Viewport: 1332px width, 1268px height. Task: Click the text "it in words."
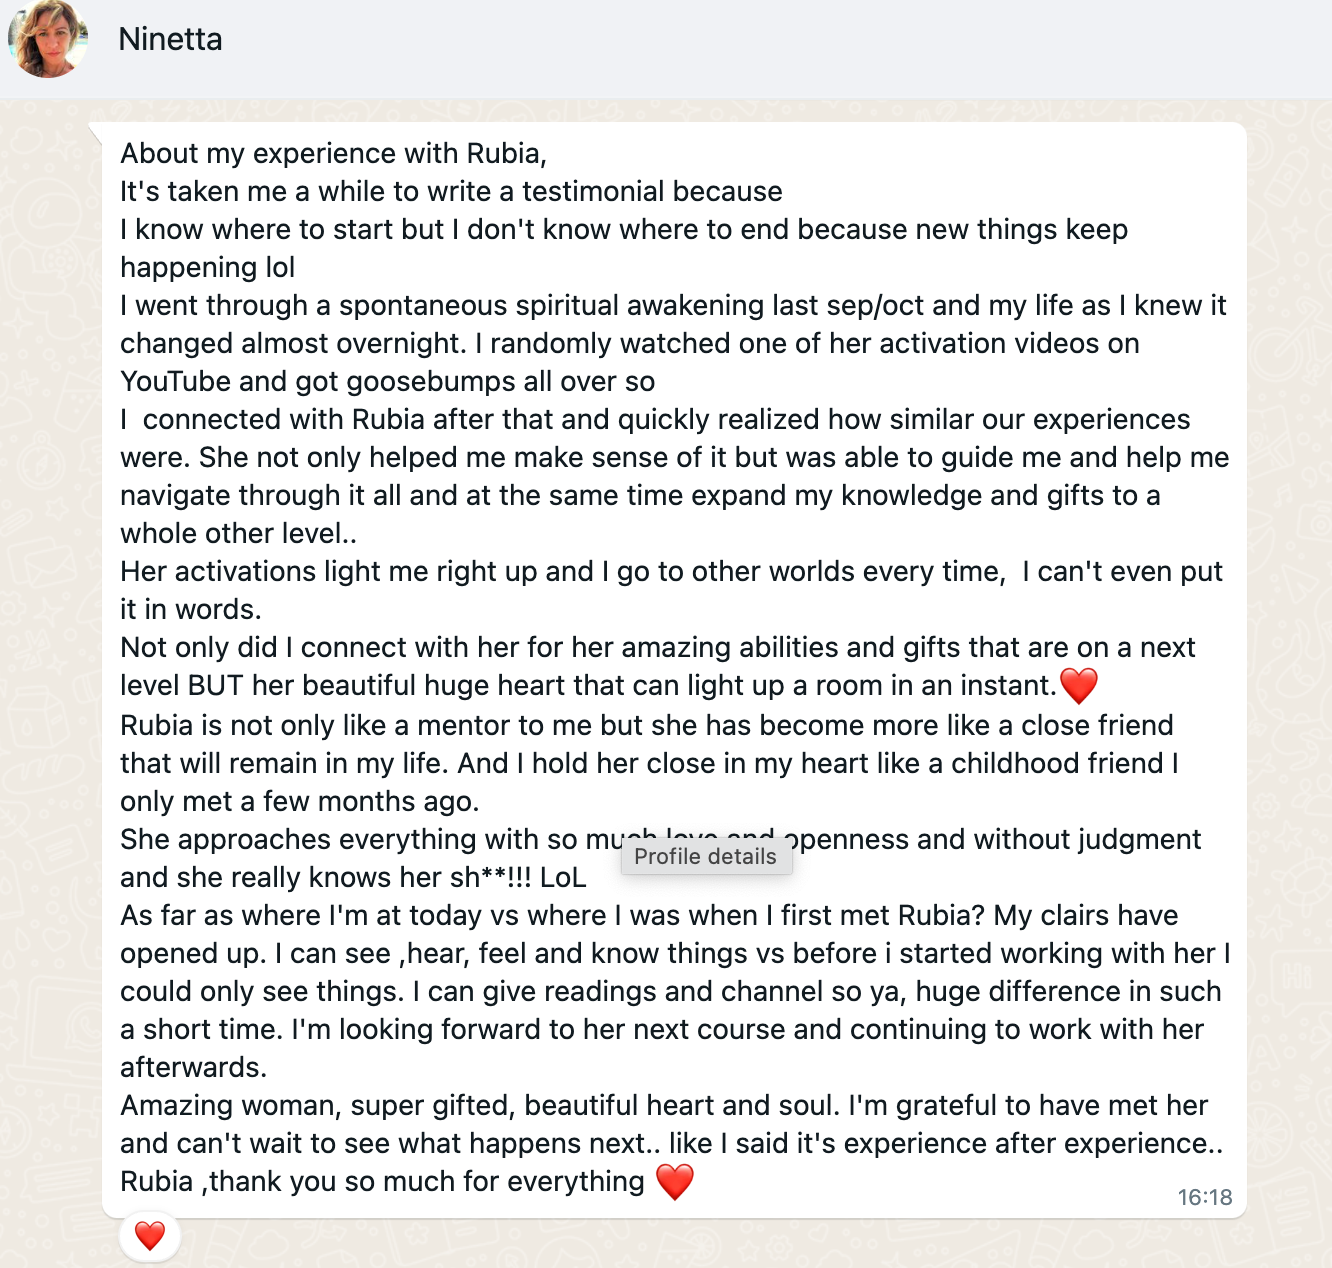pos(190,609)
